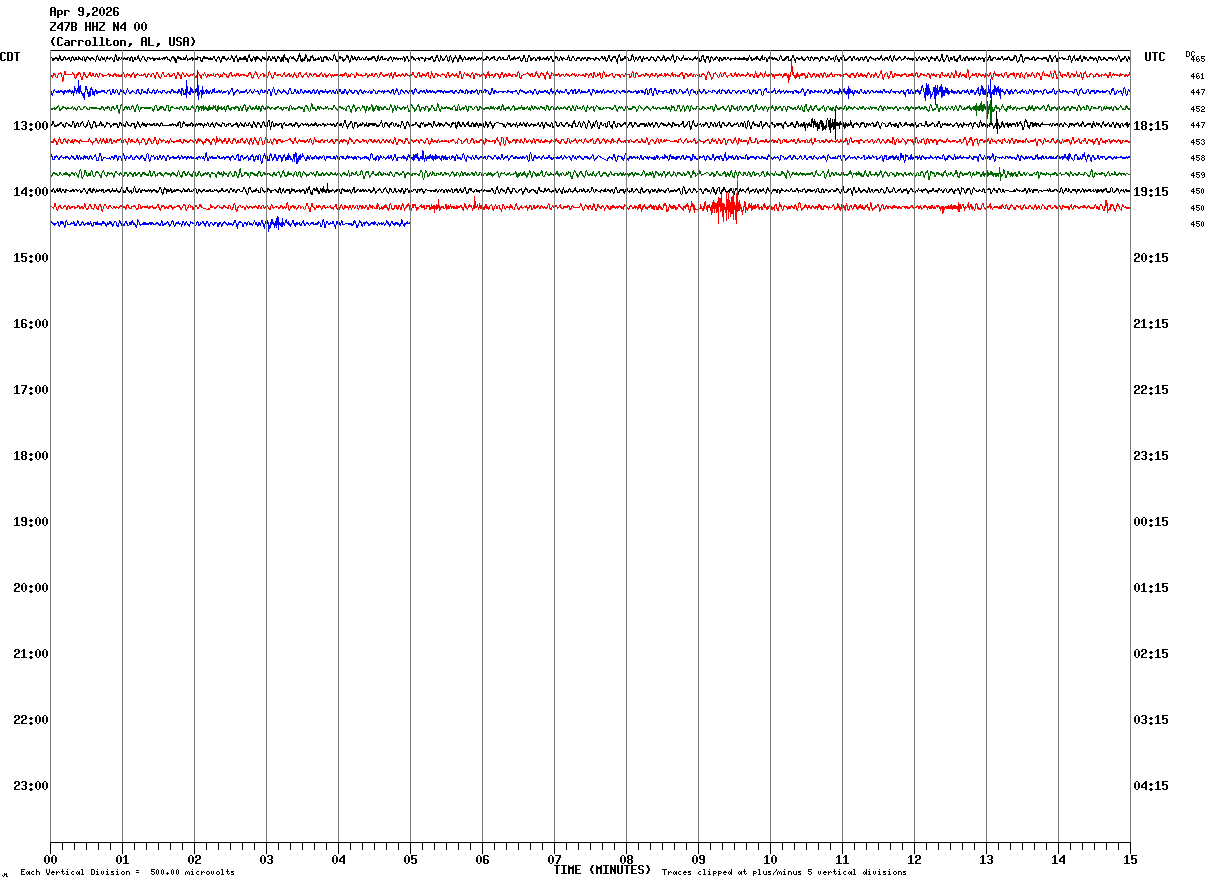Click the minute axis tick label 04
1210x886 pixels.
click(x=338, y=859)
